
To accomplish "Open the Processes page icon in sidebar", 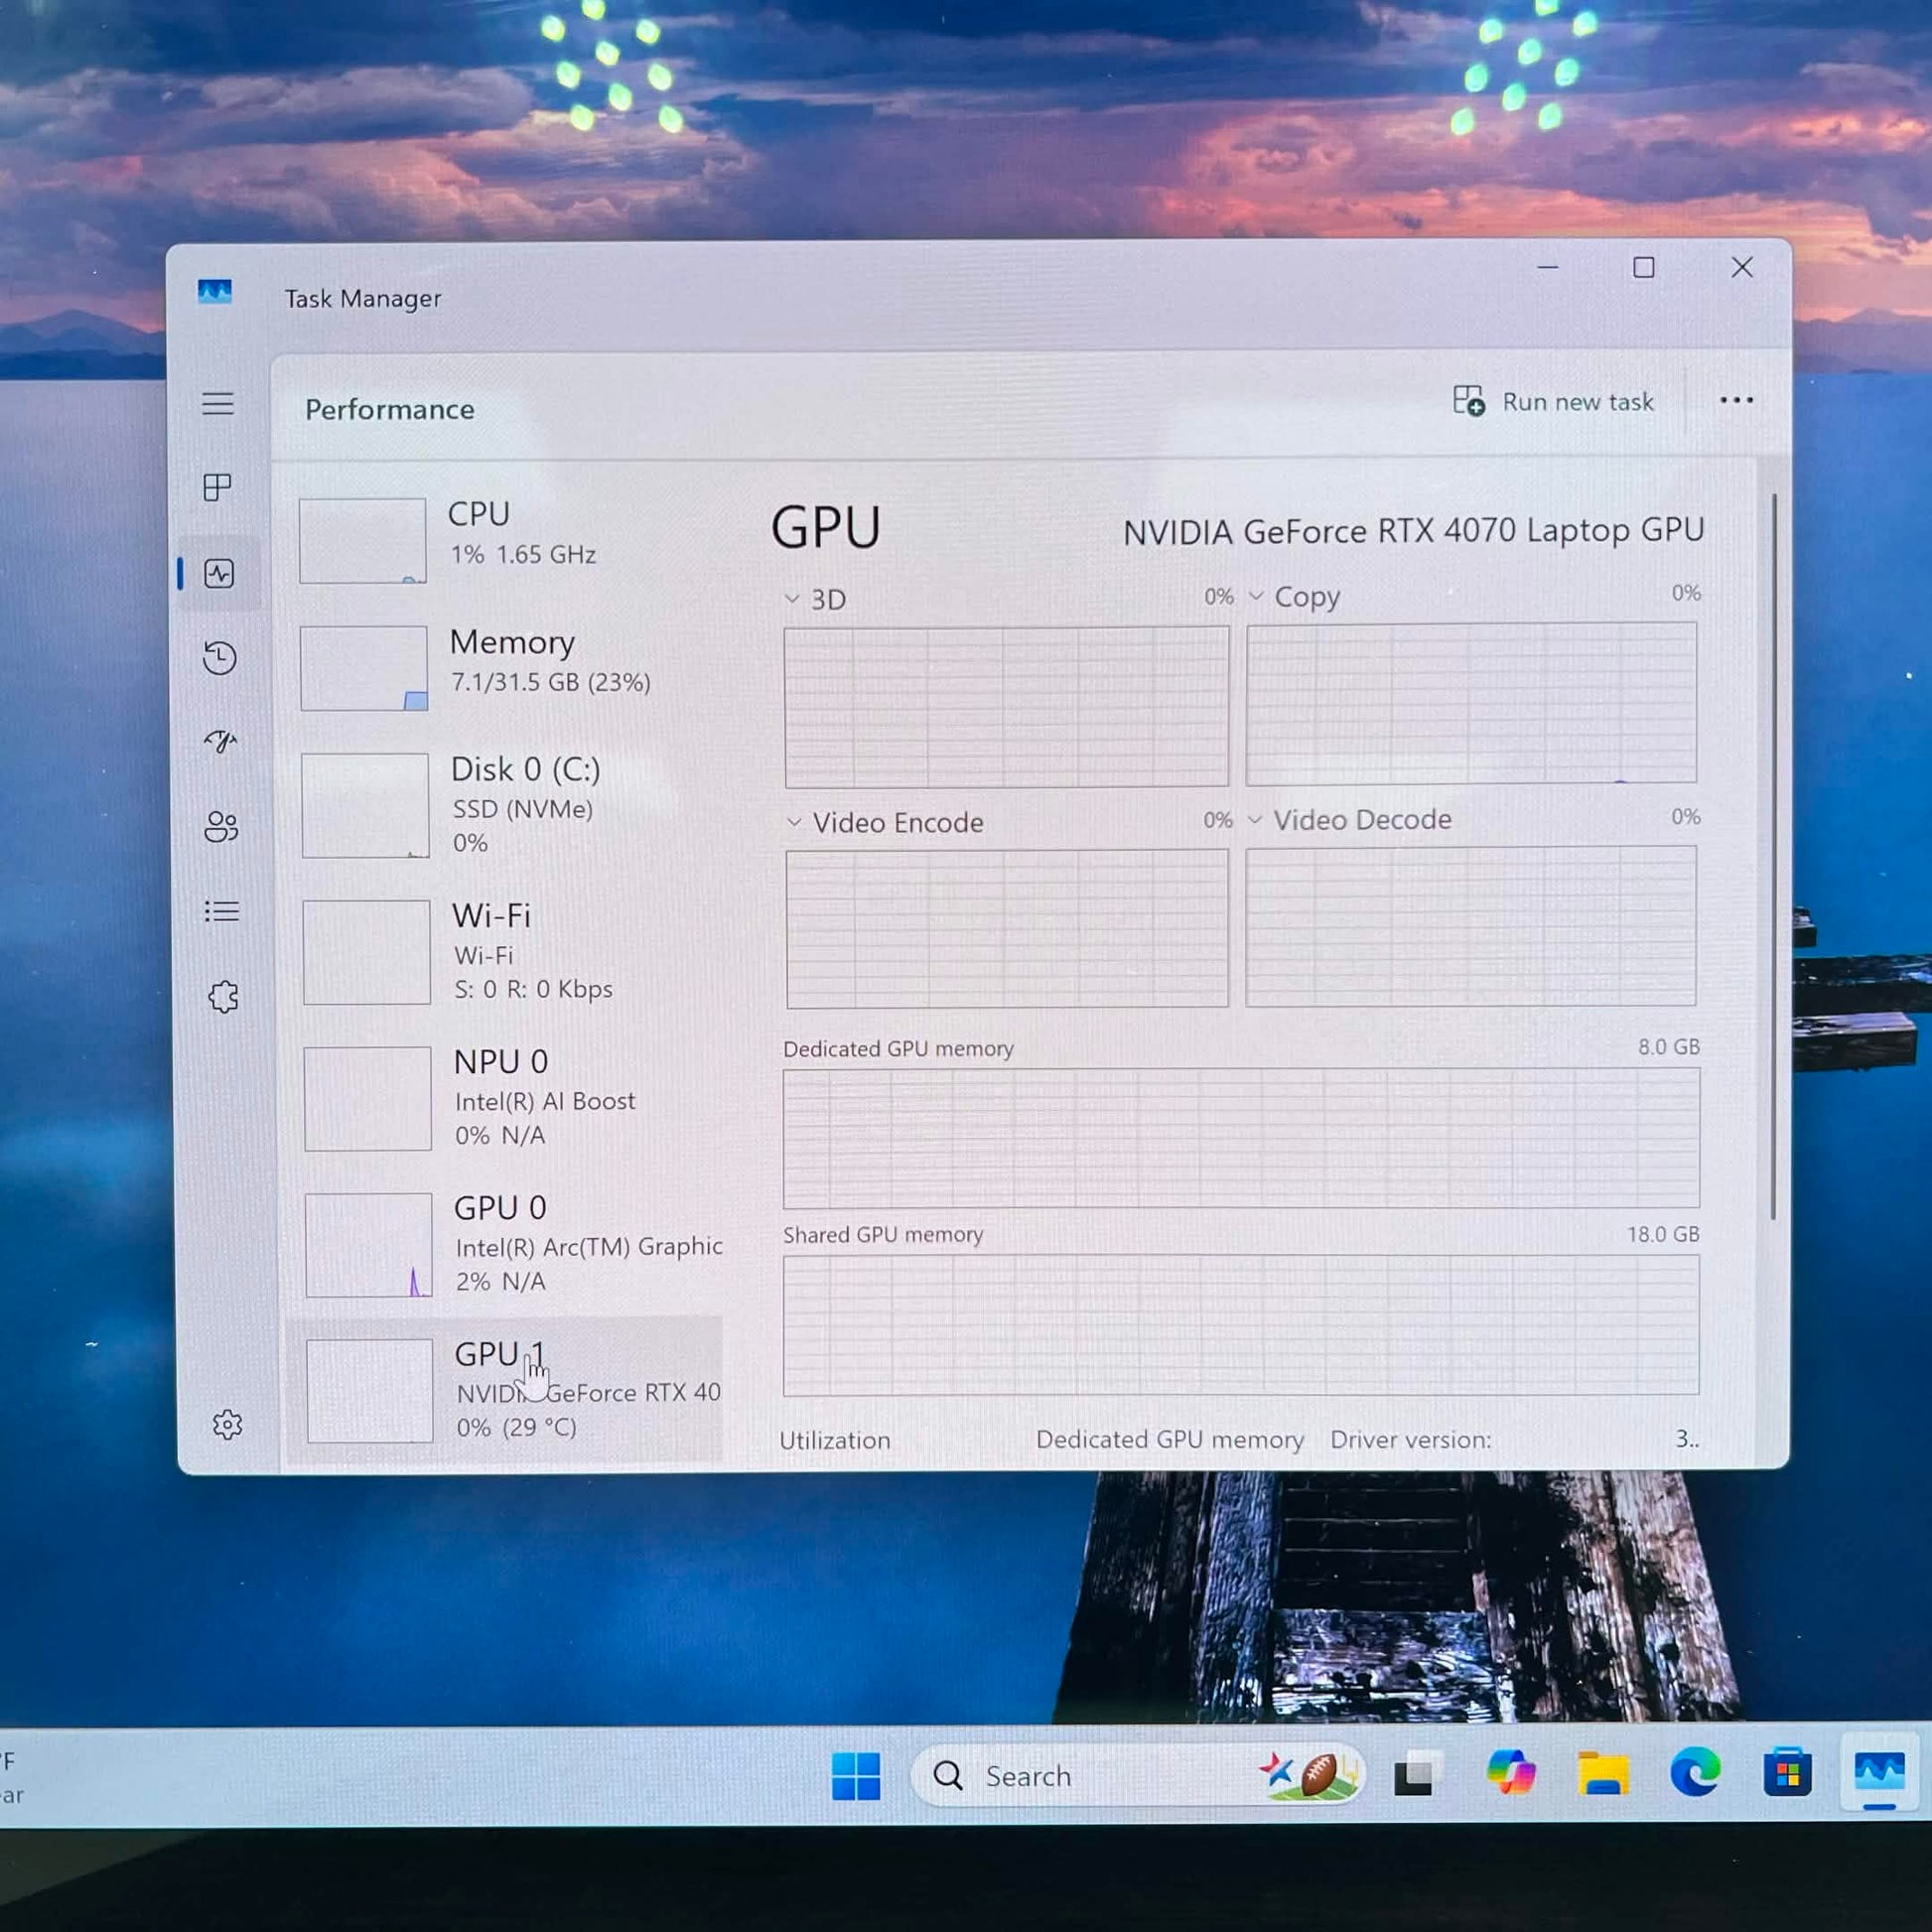I will (x=217, y=487).
